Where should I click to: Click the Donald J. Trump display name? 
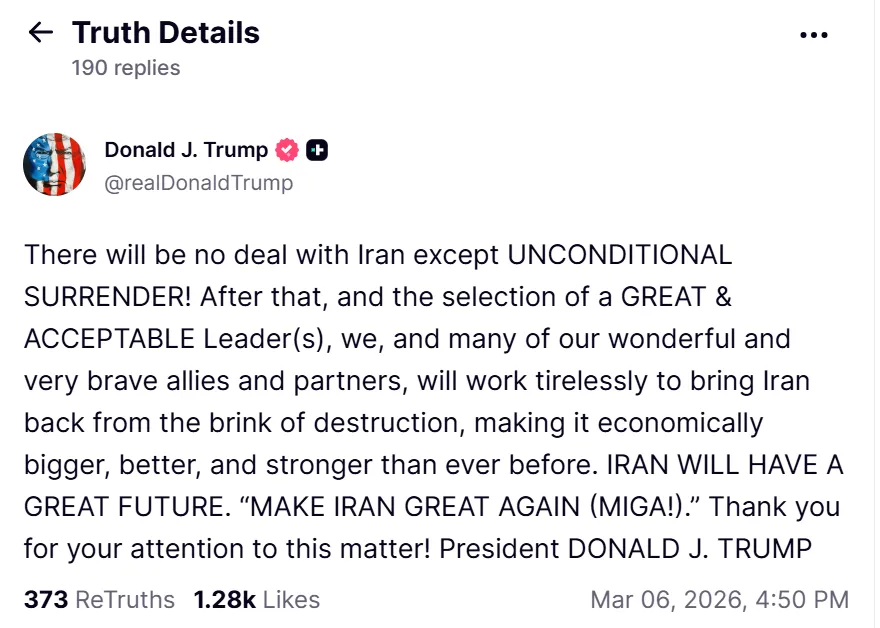point(186,150)
